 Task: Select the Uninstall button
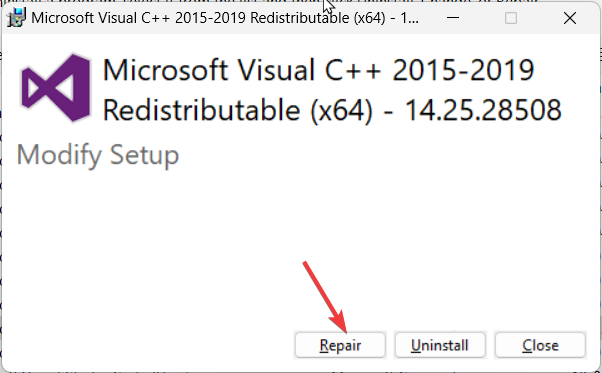tap(440, 345)
